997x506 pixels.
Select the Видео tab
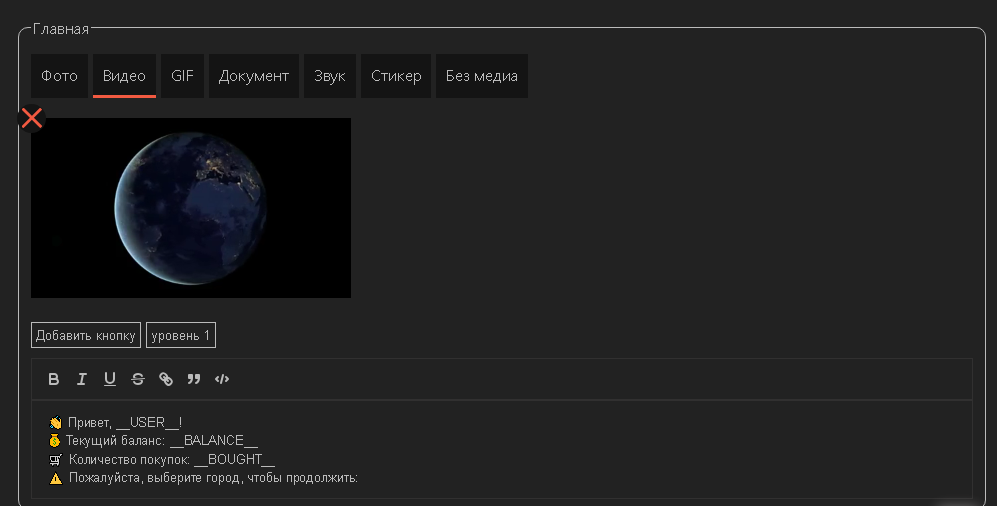tap(124, 76)
